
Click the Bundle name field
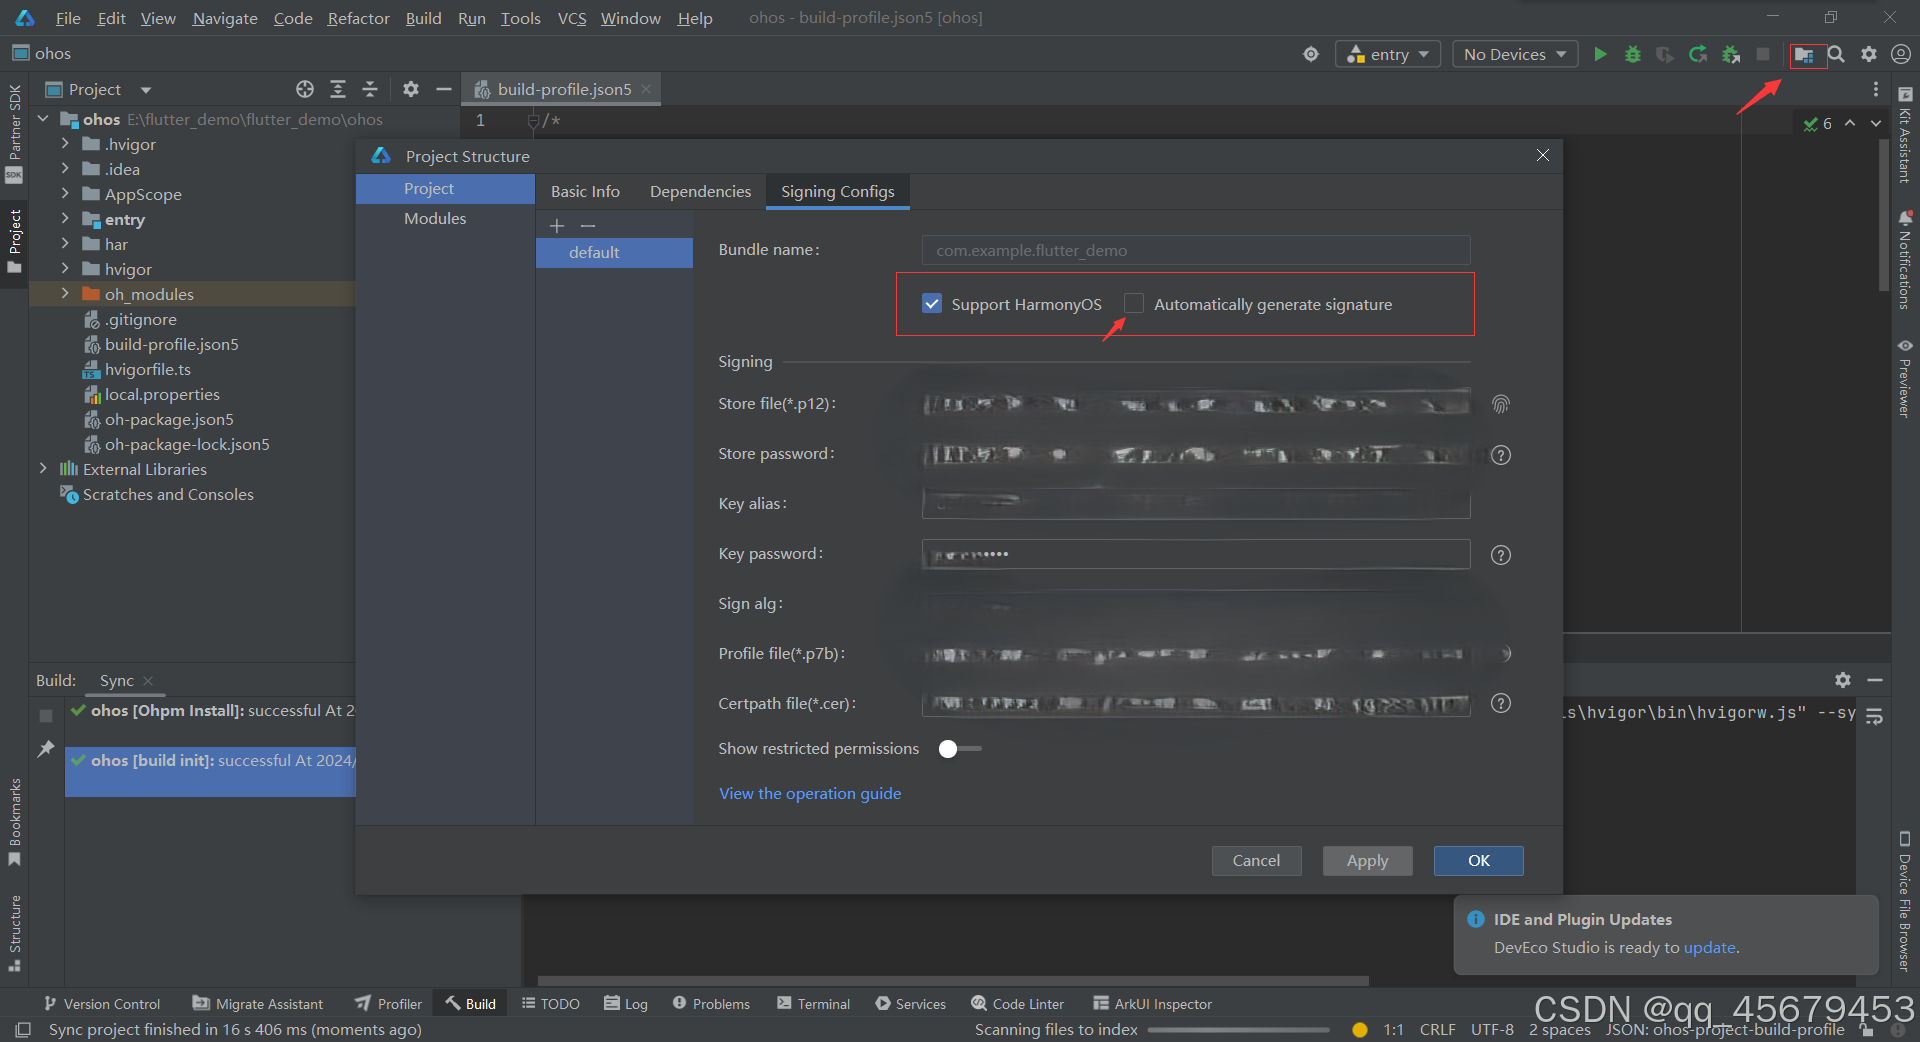pos(1196,250)
